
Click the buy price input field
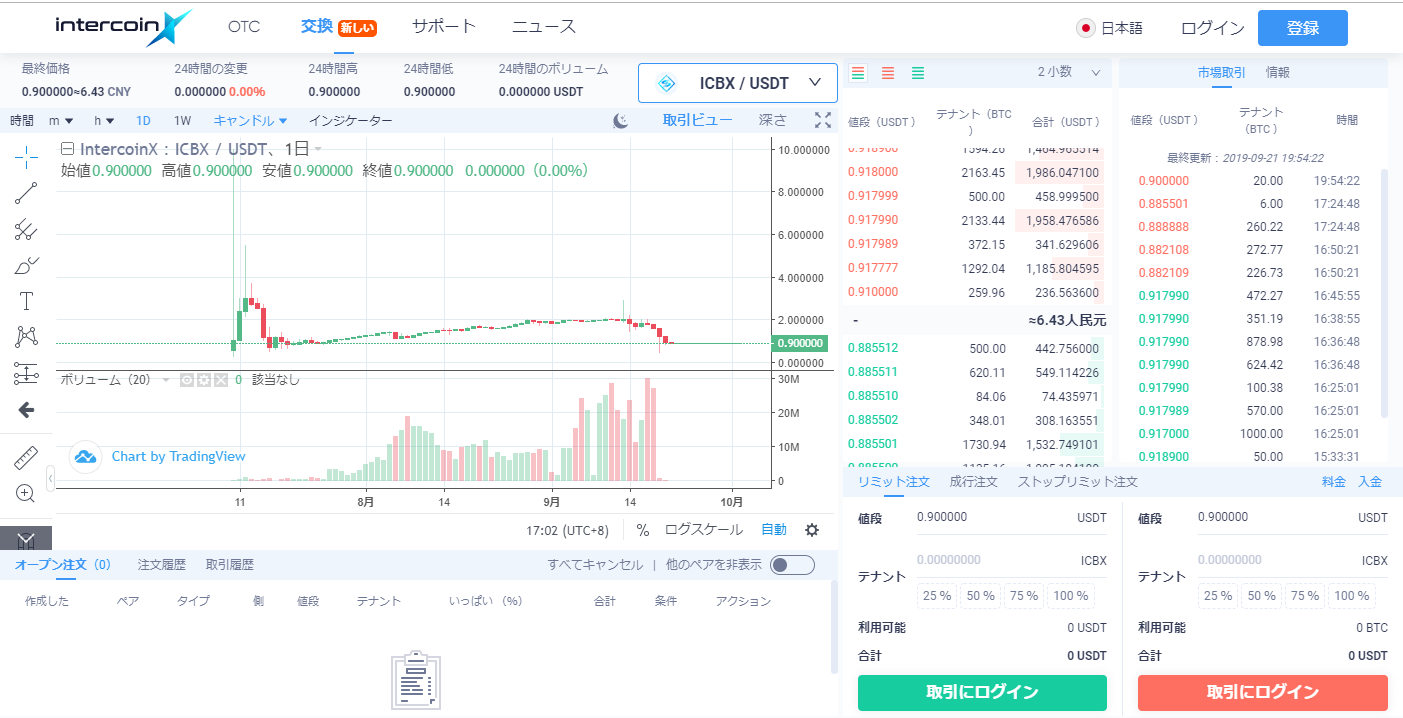click(x=1010, y=518)
